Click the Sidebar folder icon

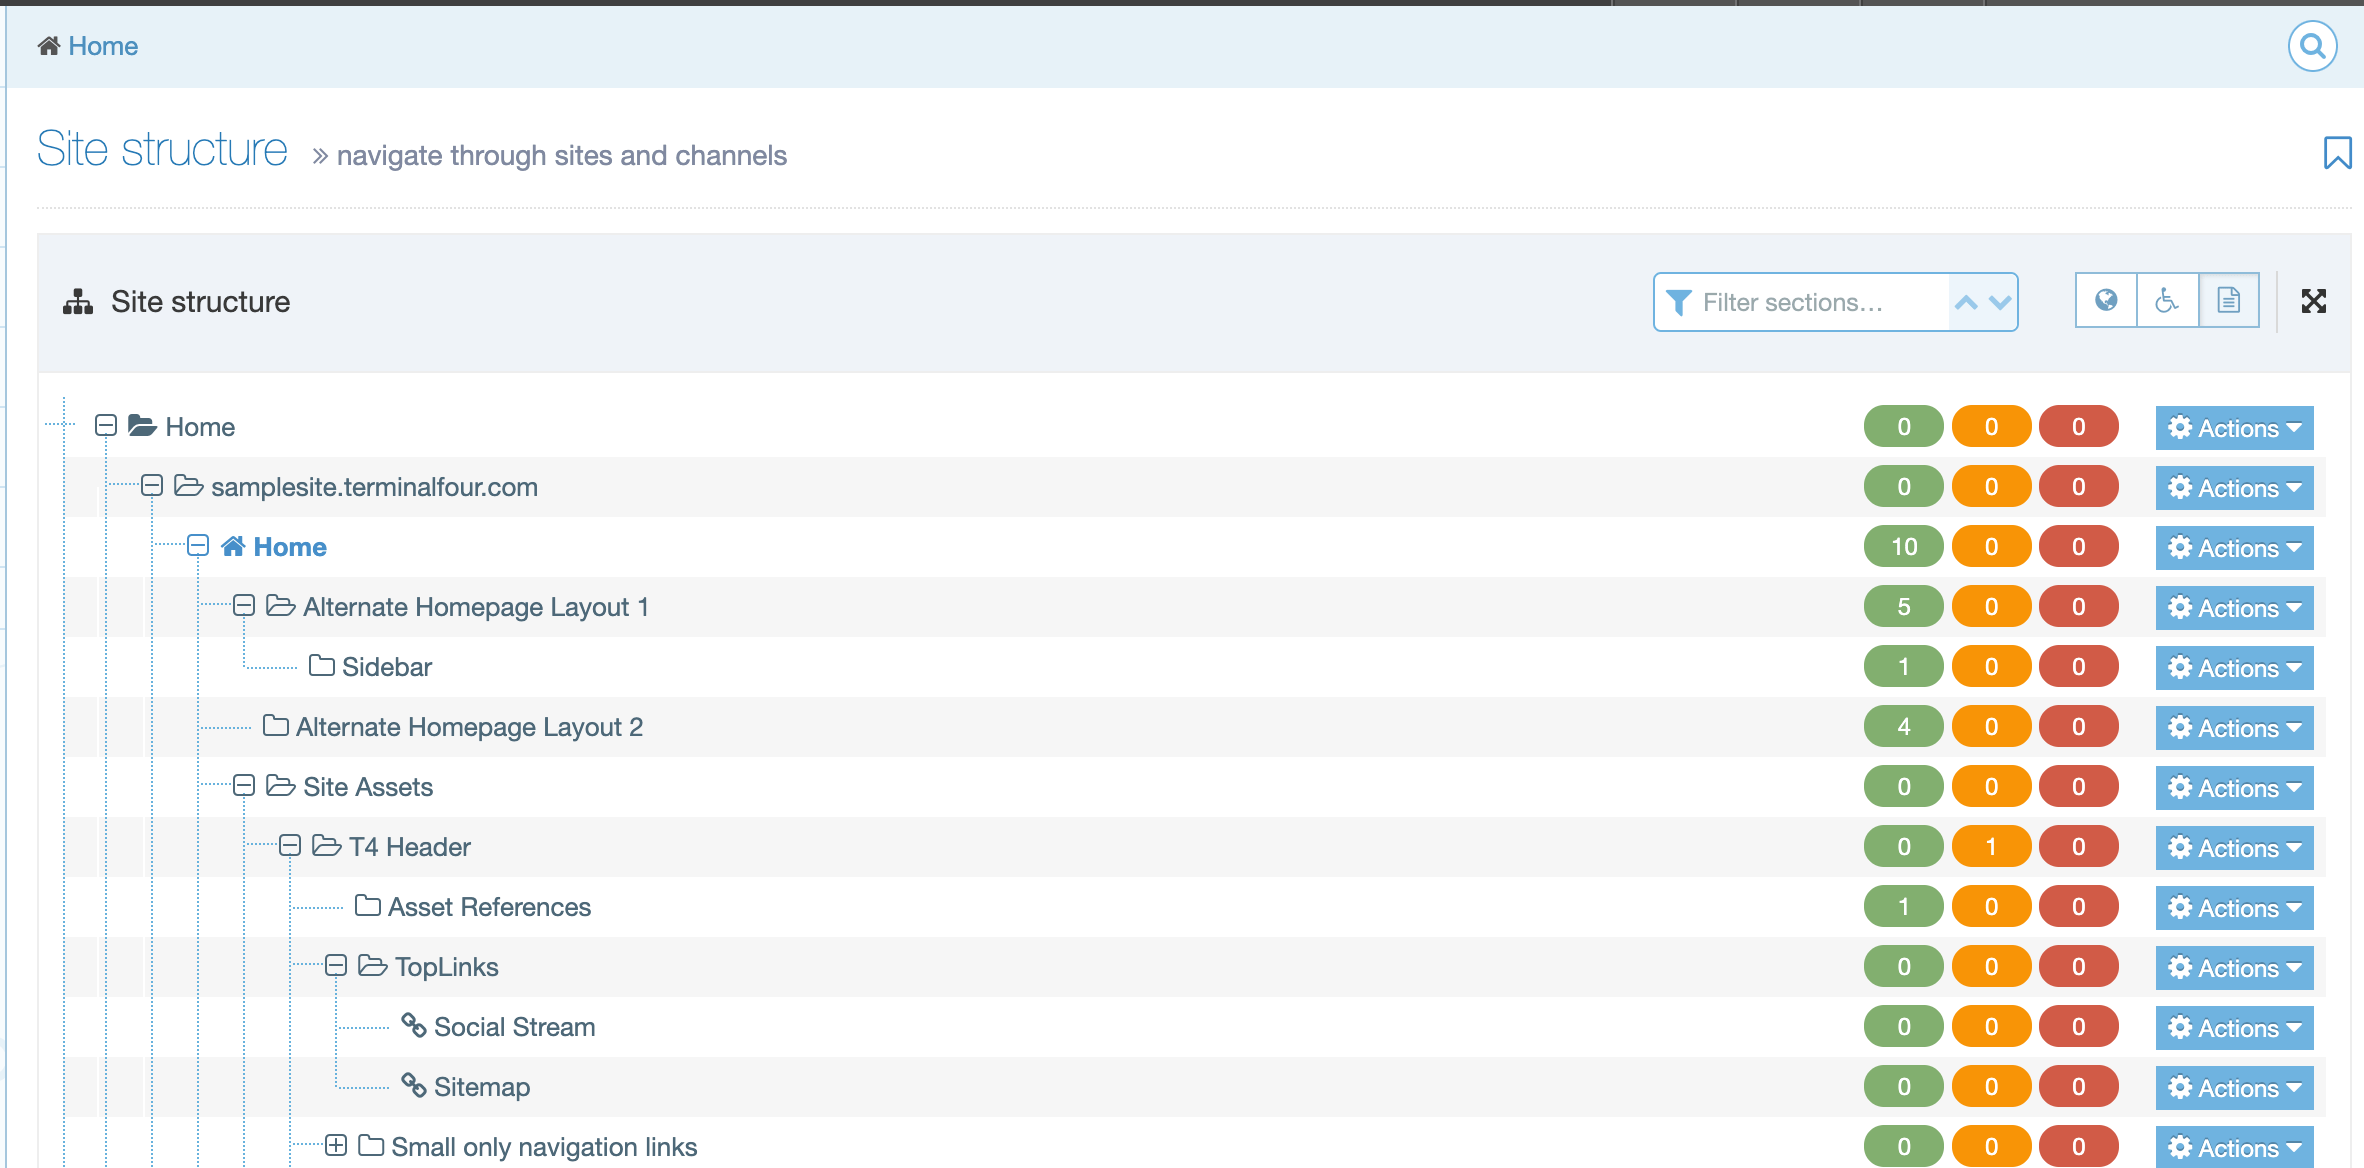(321, 666)
